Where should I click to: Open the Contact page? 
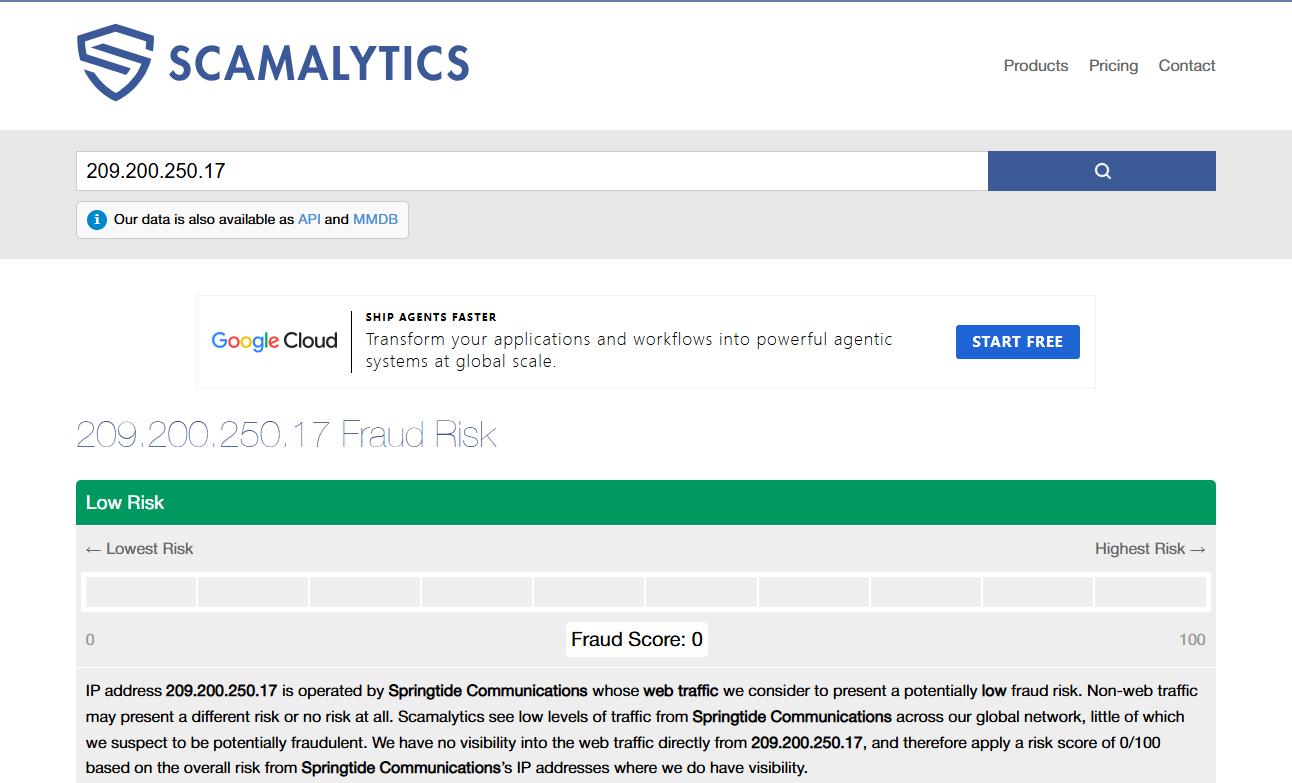pyautogui.click(x=1187, y=66)
